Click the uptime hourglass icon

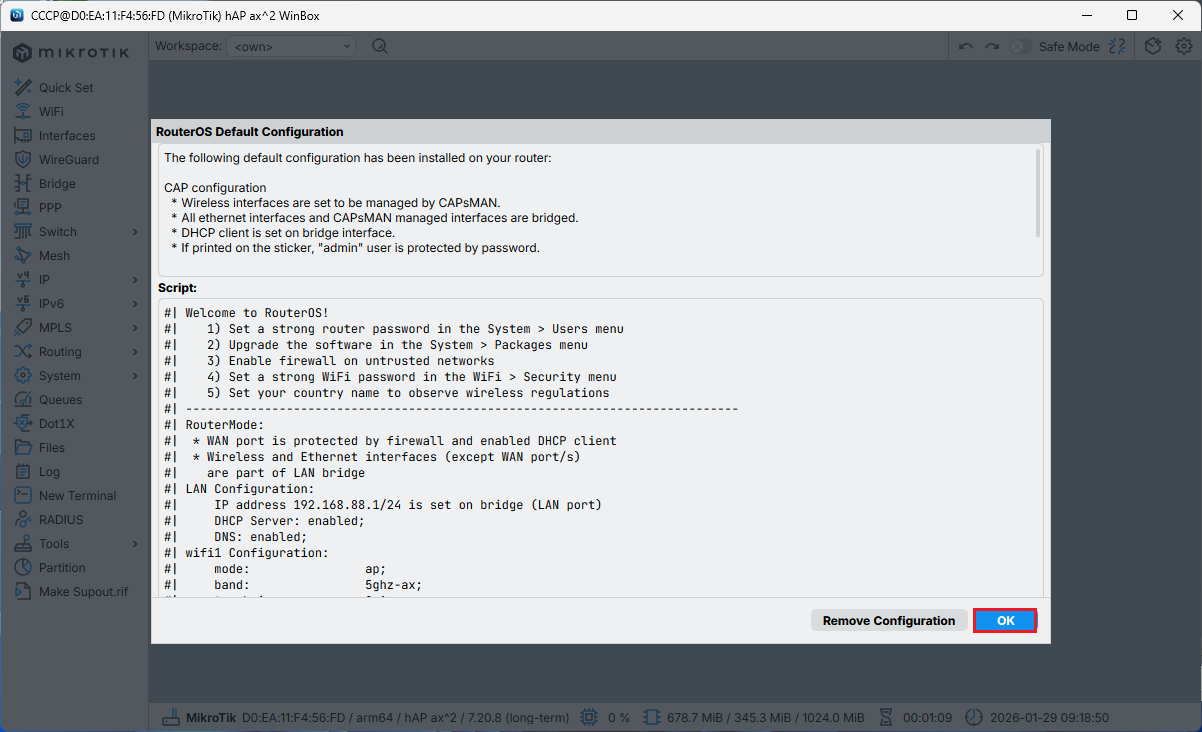click(885, 718)
